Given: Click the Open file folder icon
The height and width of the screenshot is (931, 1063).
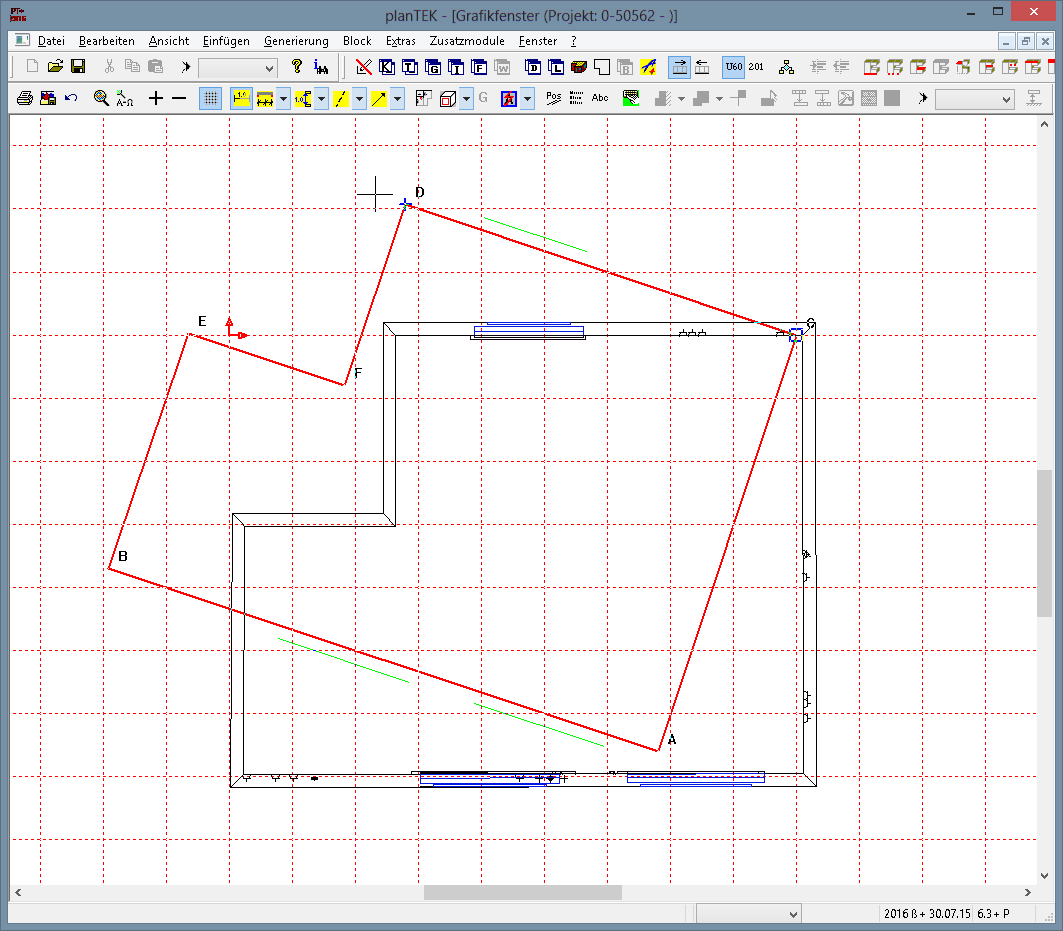Looking at the screenshot, I should pyautogui.click(x=55, y=67).
